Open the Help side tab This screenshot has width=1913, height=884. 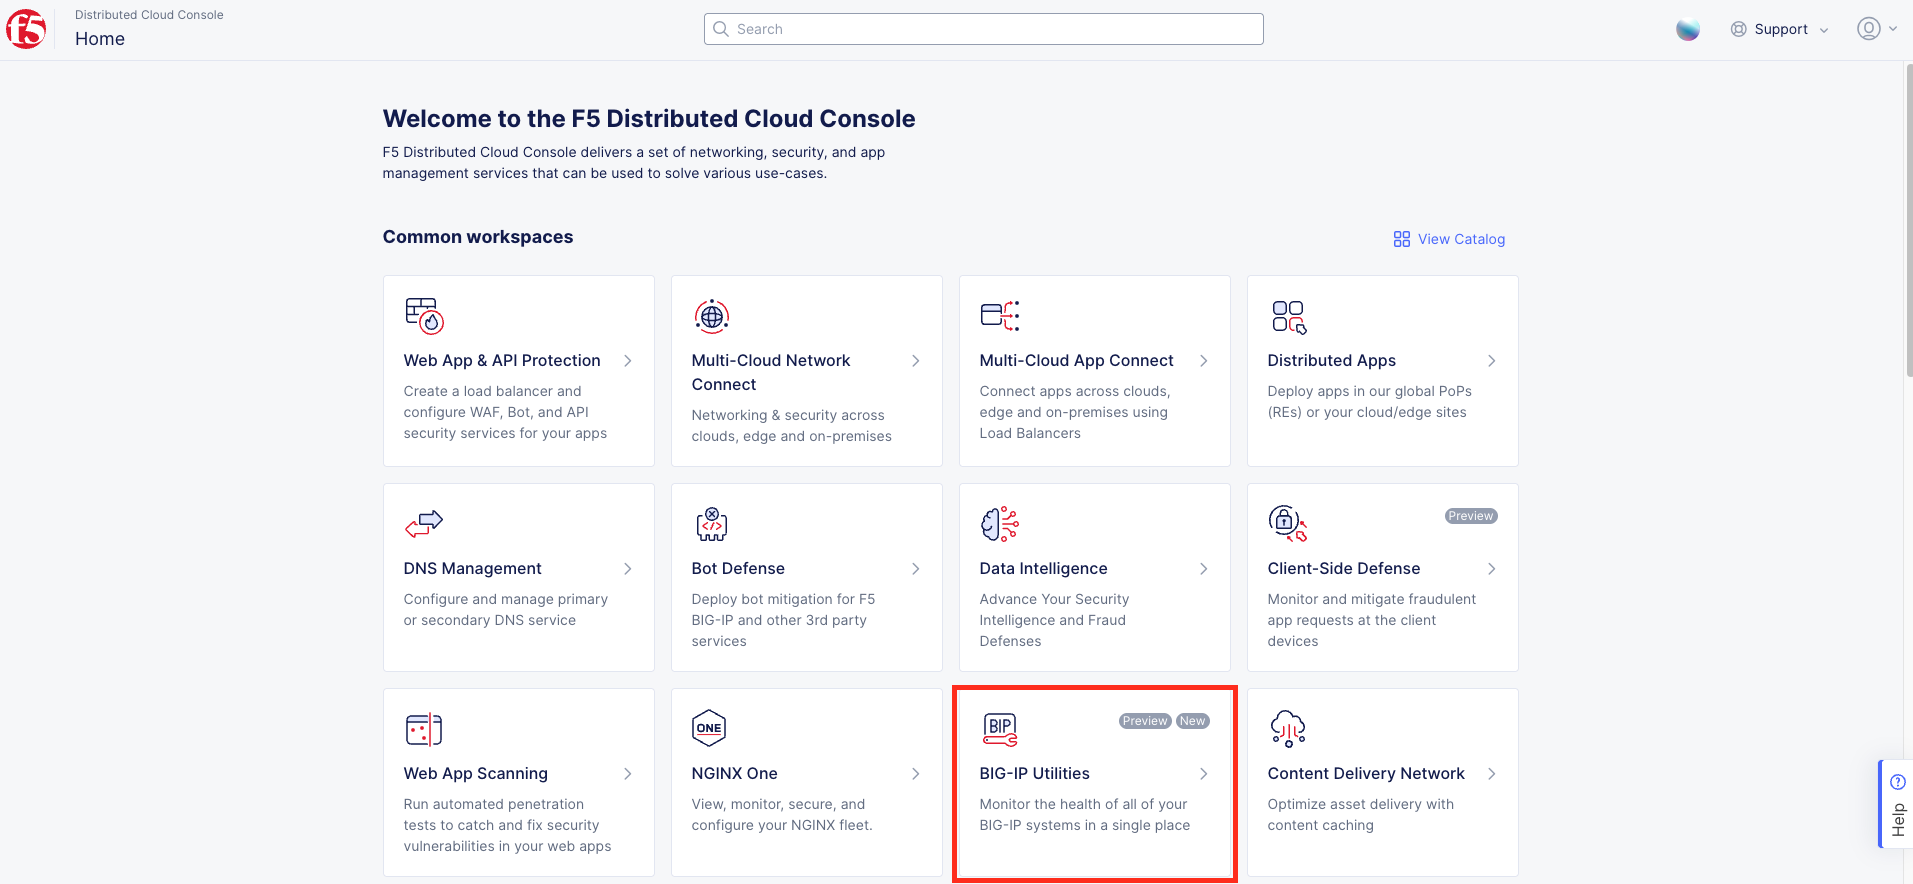[x=1897, y=805]
